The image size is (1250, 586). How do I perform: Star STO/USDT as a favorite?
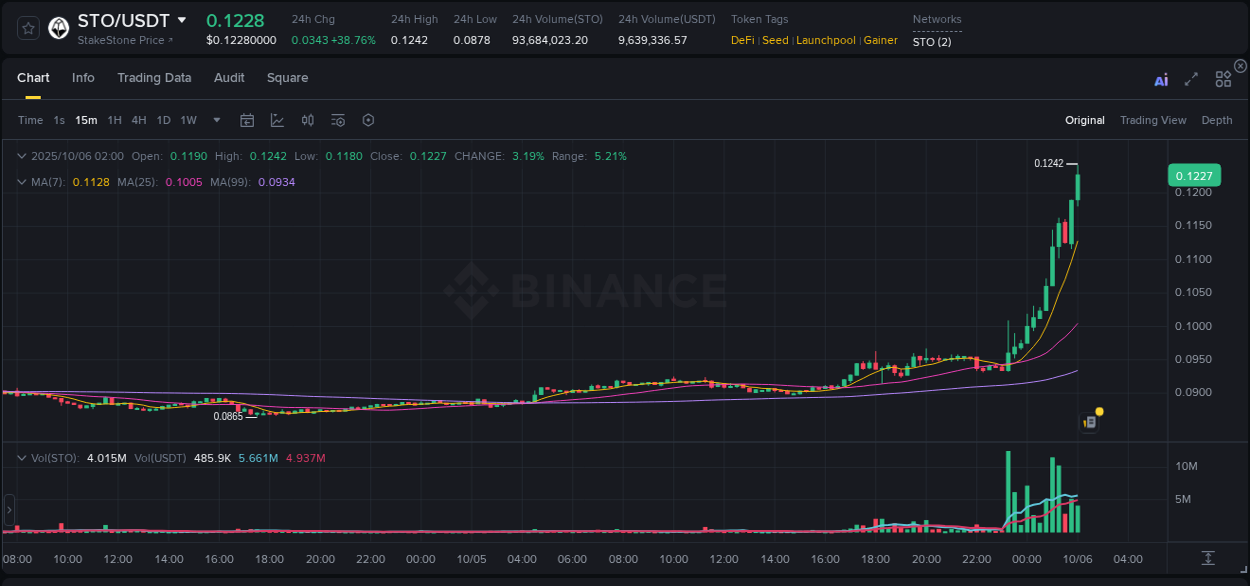(x=26, y=28)
